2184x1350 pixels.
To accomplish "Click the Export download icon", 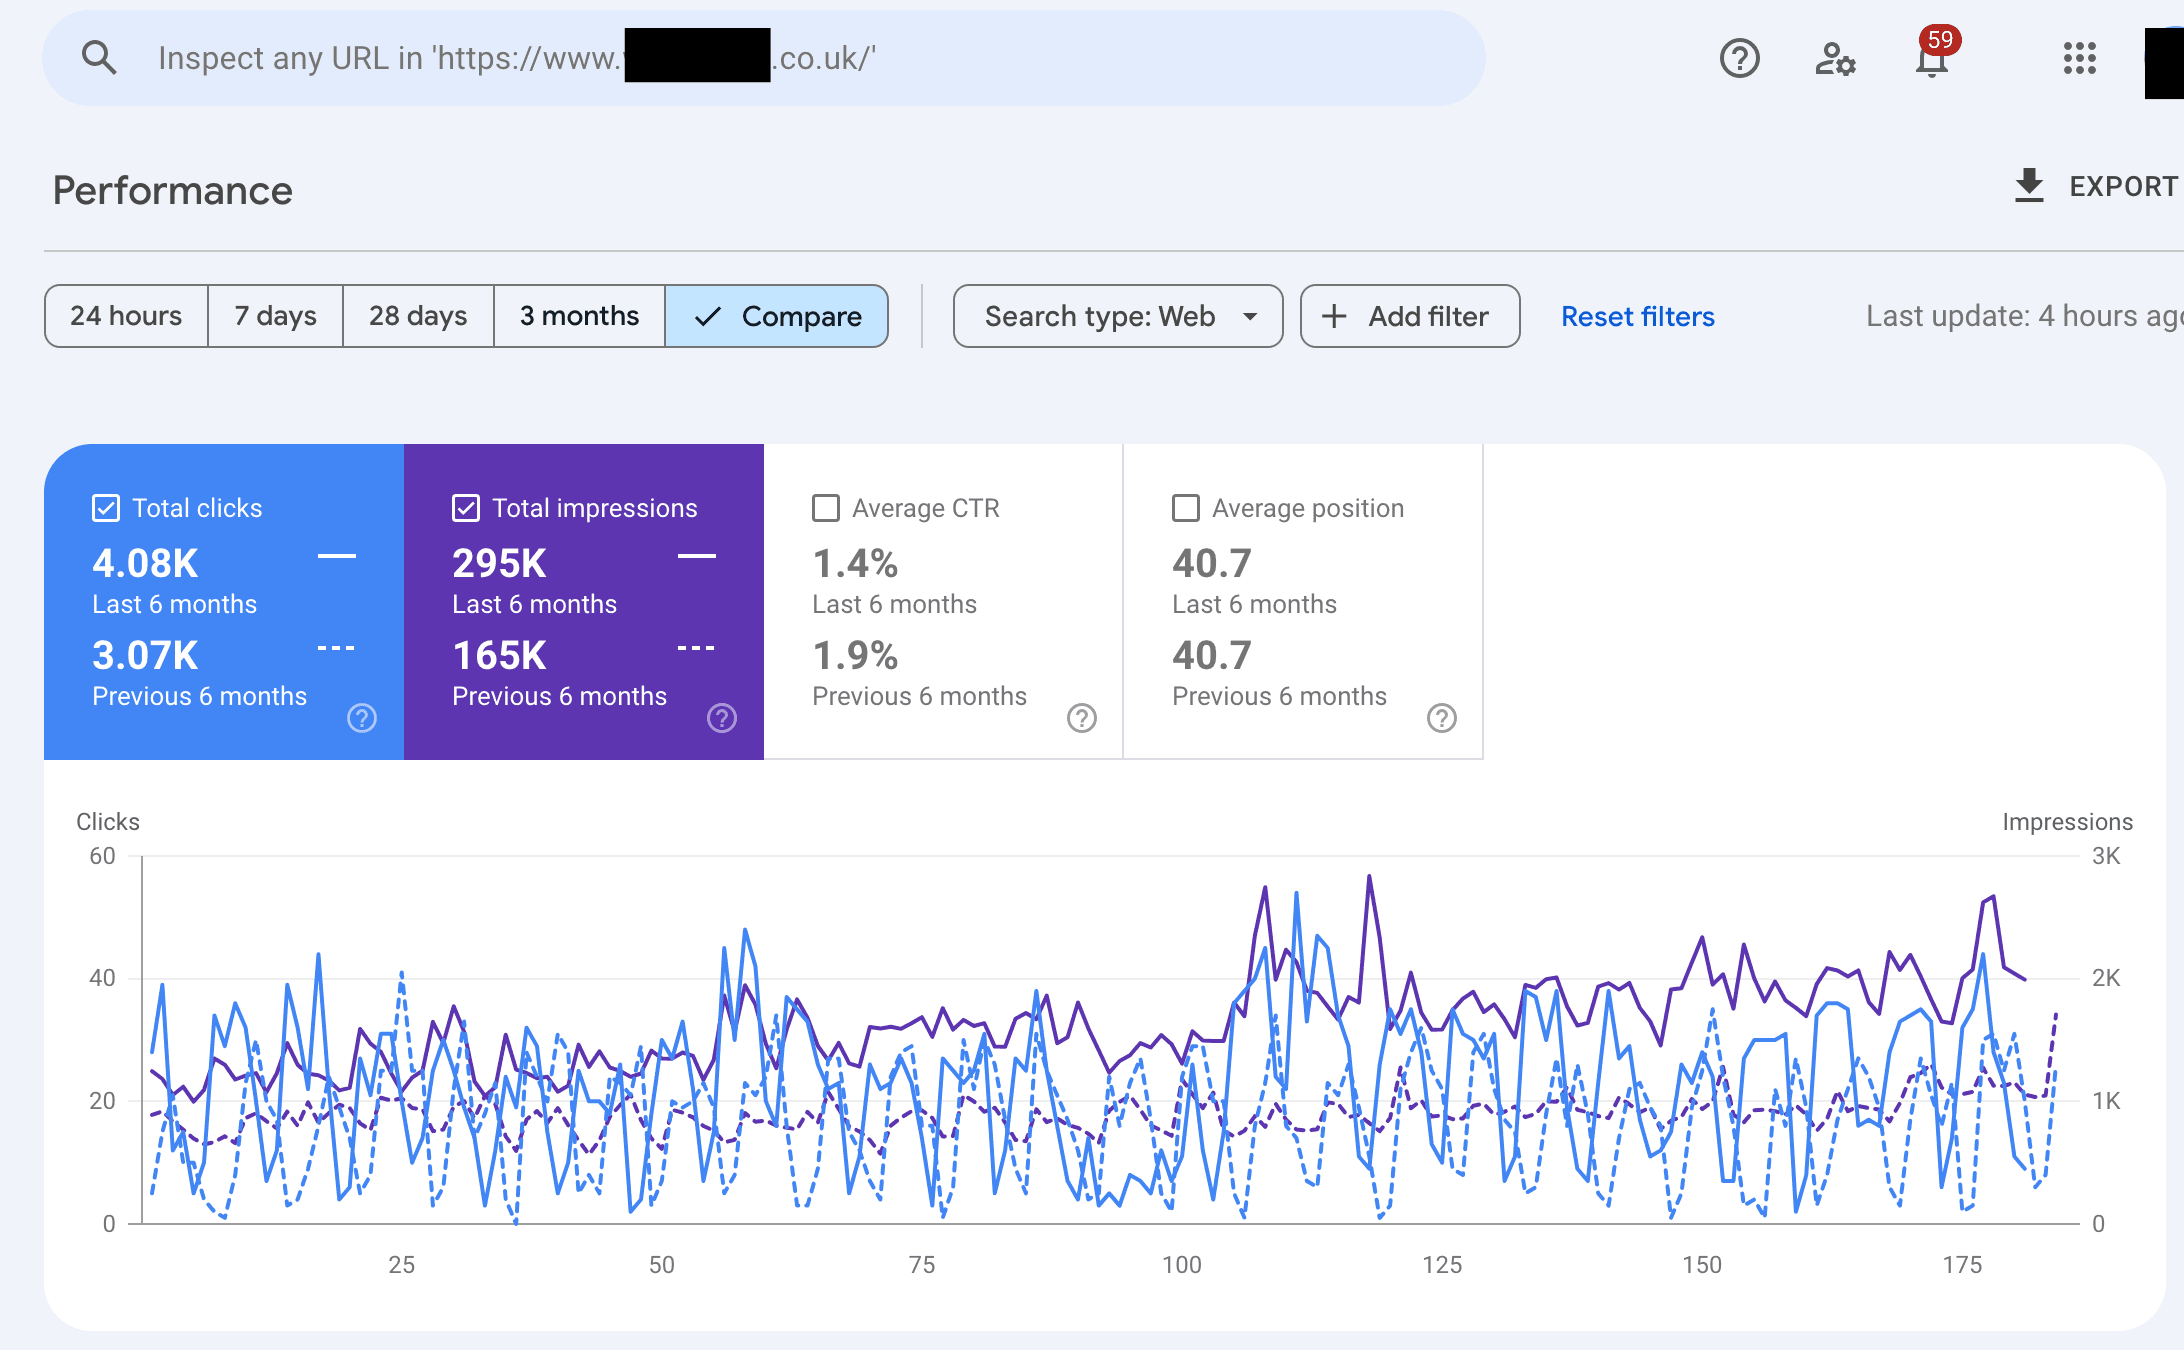I will tap(2029, 186).
